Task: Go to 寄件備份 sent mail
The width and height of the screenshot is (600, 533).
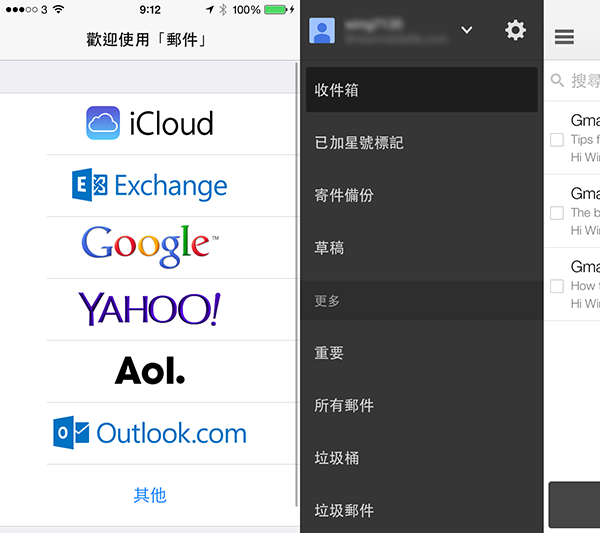Action: coord(421,195)
